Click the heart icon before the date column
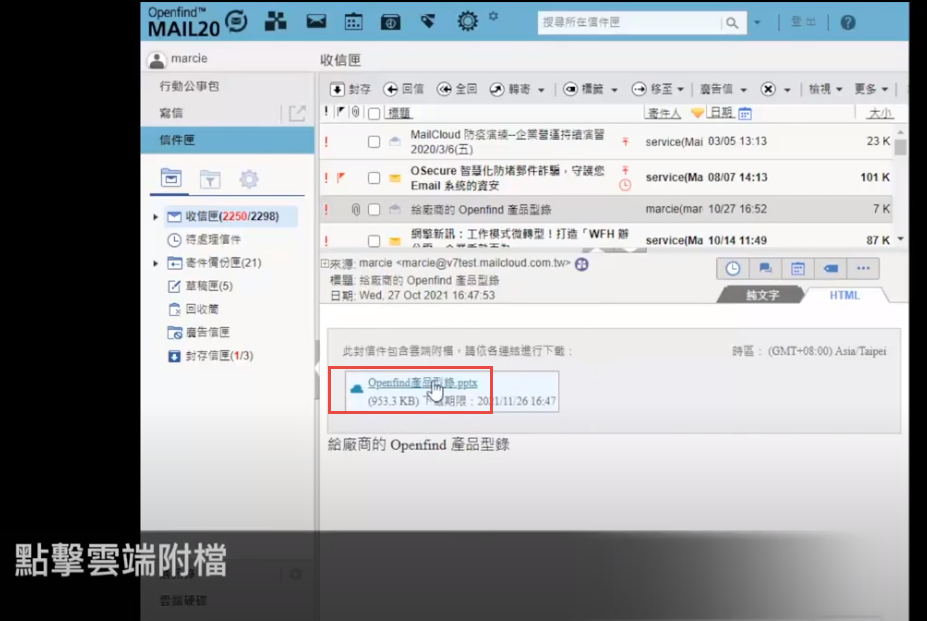 (698, 112)
